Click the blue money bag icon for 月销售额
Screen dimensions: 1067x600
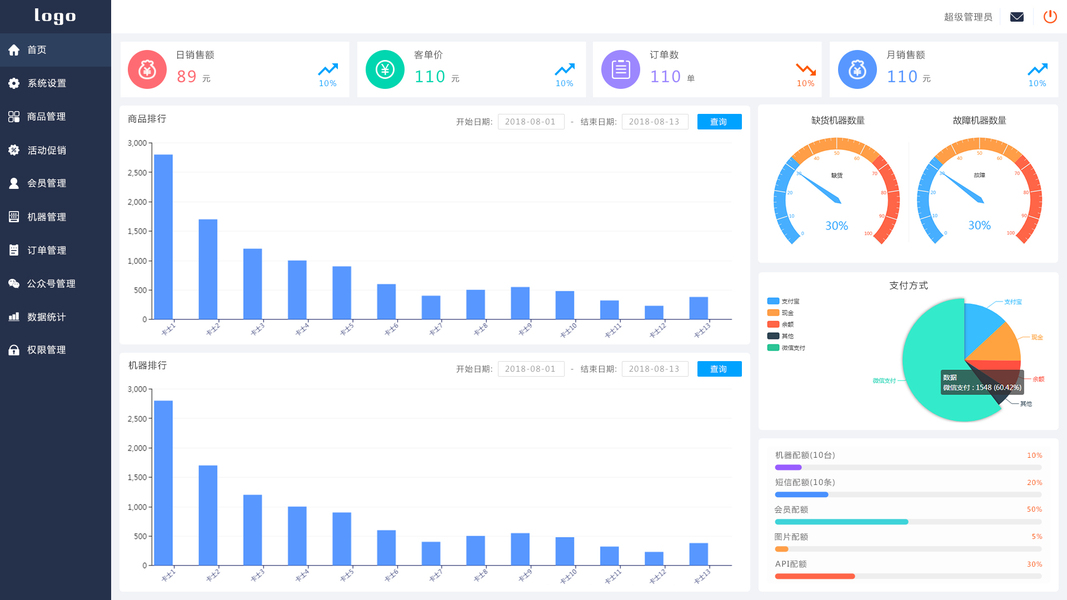pyautogui.click(x=857, y=69)
